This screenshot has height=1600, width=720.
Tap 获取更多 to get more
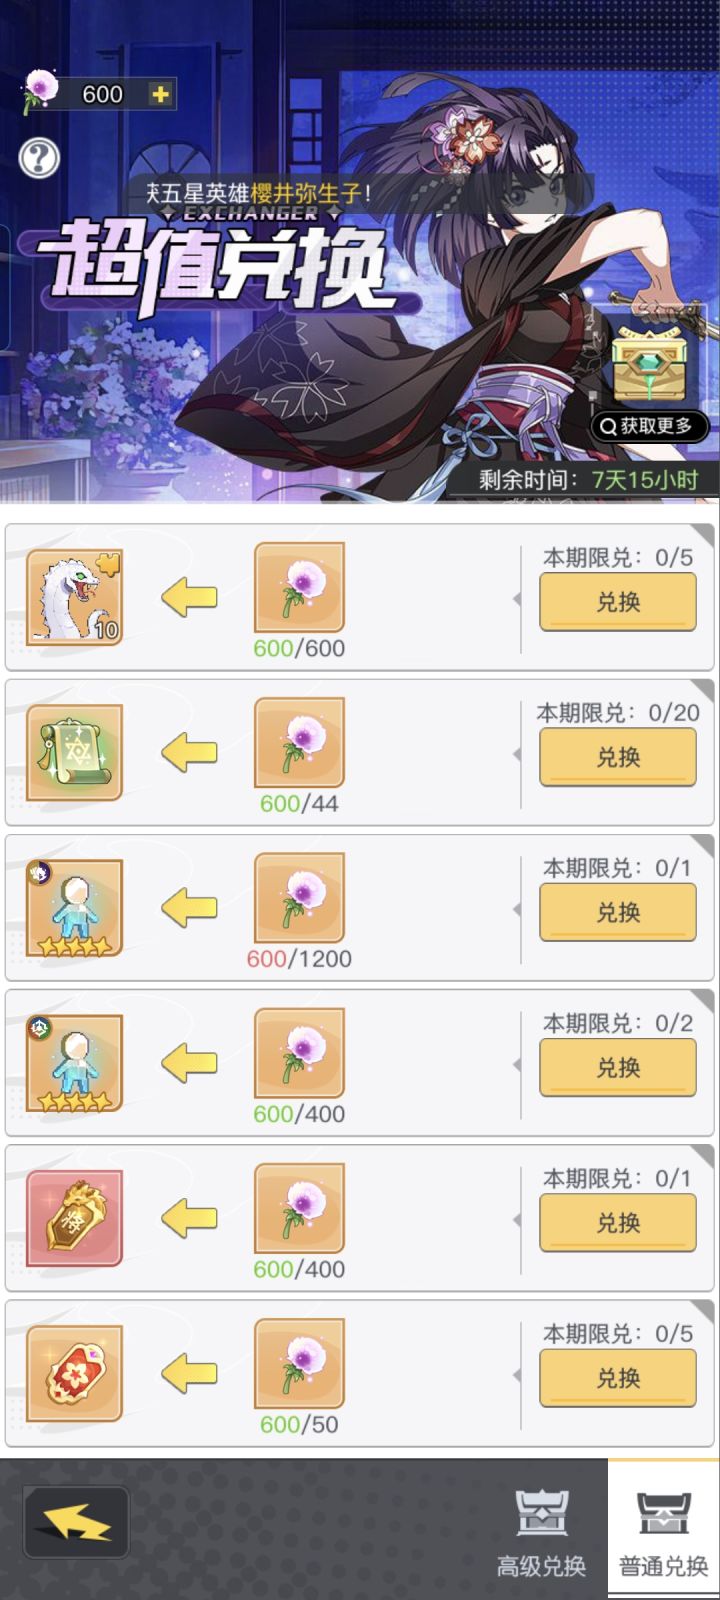[650, 426]
